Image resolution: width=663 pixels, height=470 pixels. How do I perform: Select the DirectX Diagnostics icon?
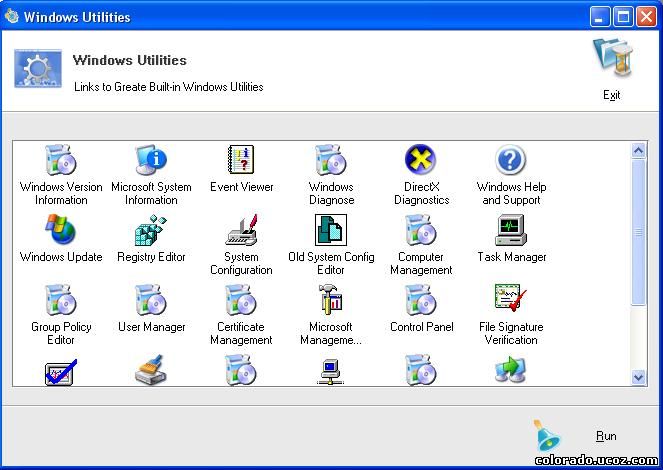420,160
